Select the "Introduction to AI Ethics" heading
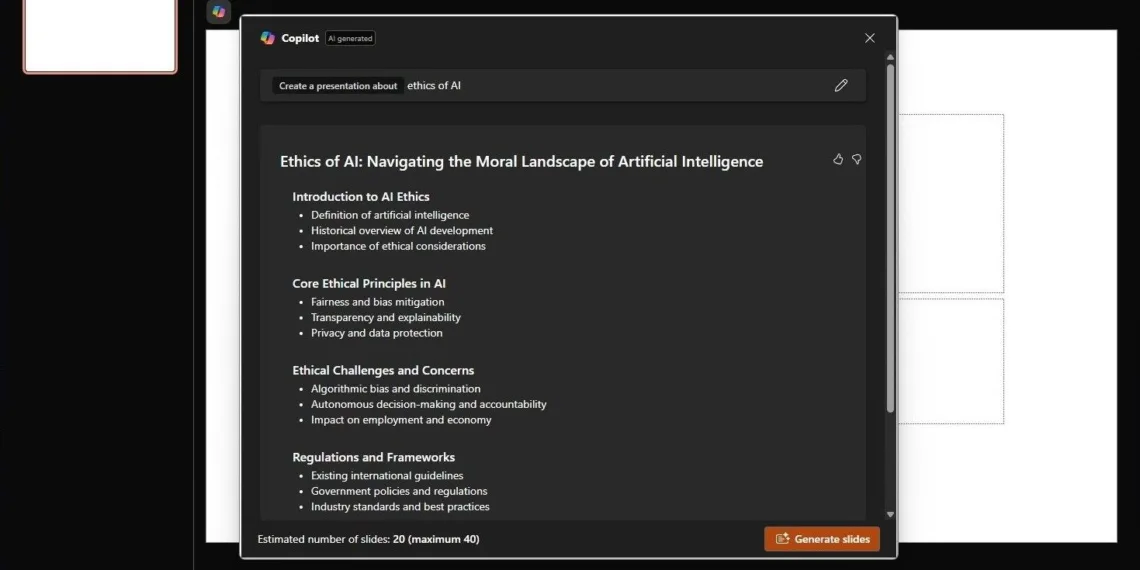The image size is (1140, 570). 361,197
